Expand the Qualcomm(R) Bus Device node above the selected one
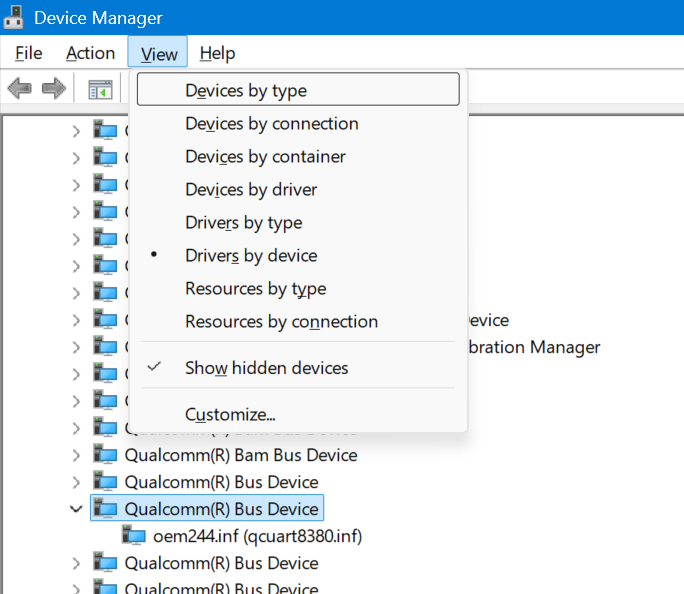The width and height of the screenshot is (684, 594). (76, 482)
